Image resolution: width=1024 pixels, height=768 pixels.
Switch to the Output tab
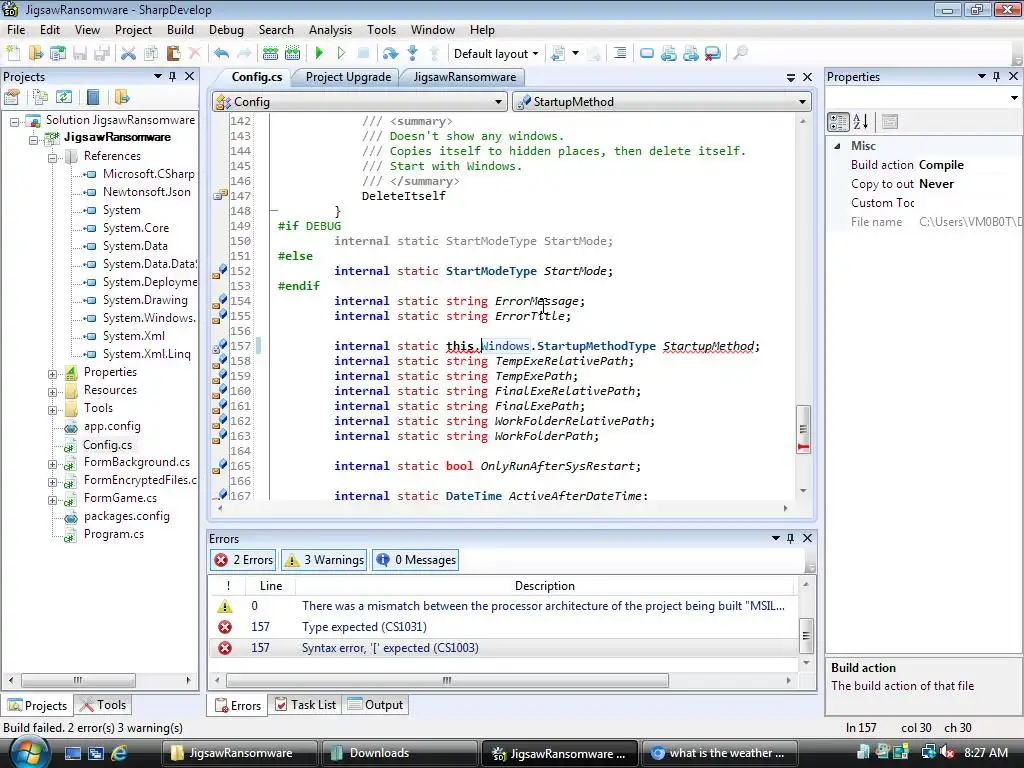(375, 705)
